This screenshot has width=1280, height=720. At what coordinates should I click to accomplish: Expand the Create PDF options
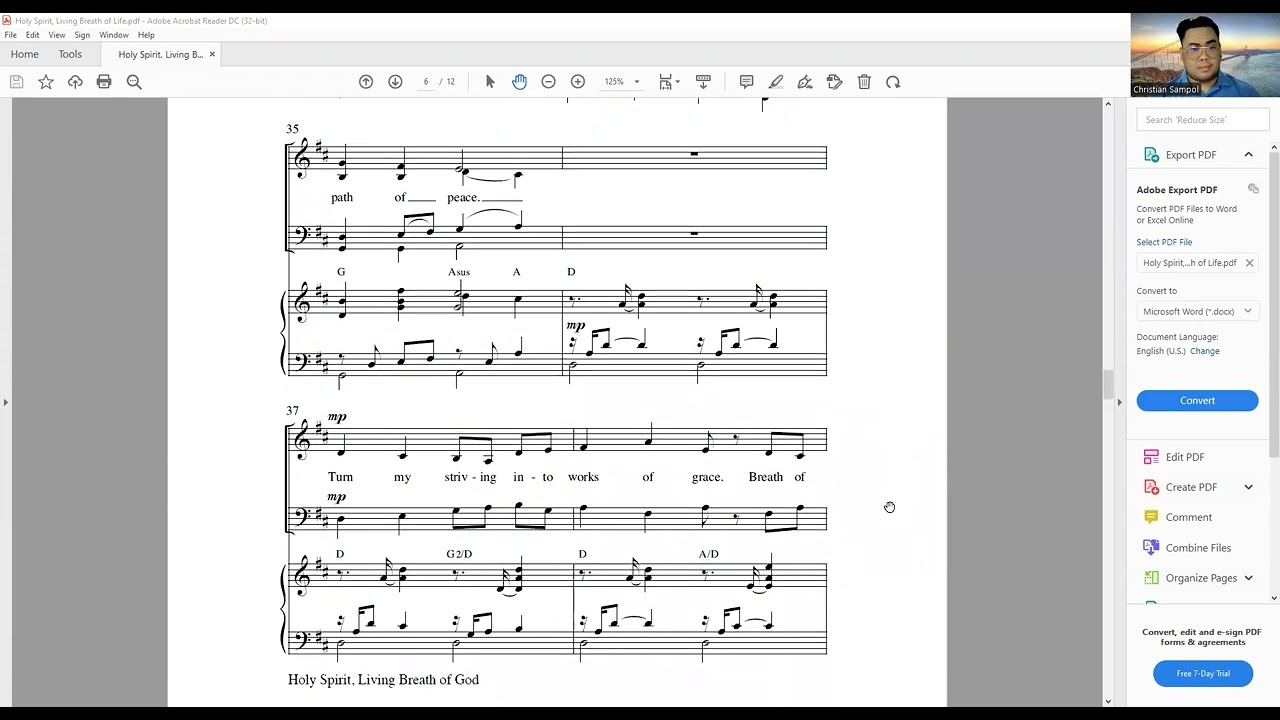(x=1248, y=487)
